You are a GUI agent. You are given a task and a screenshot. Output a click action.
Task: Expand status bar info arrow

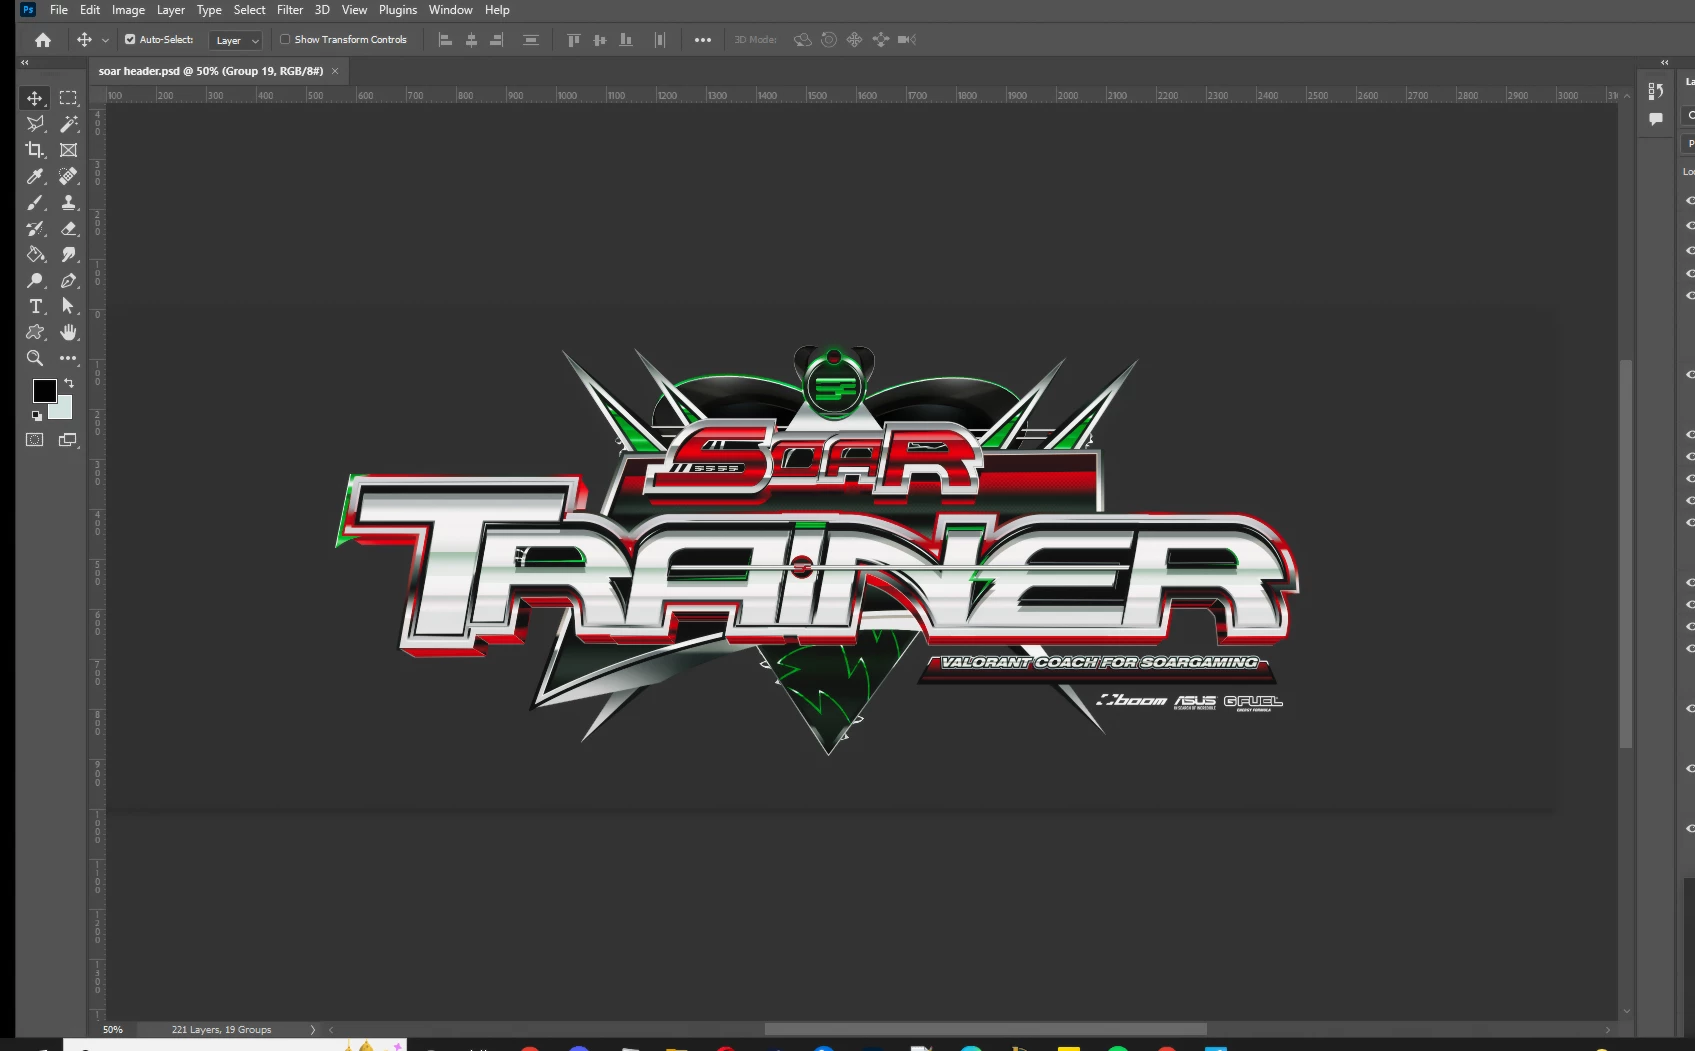313,1029
